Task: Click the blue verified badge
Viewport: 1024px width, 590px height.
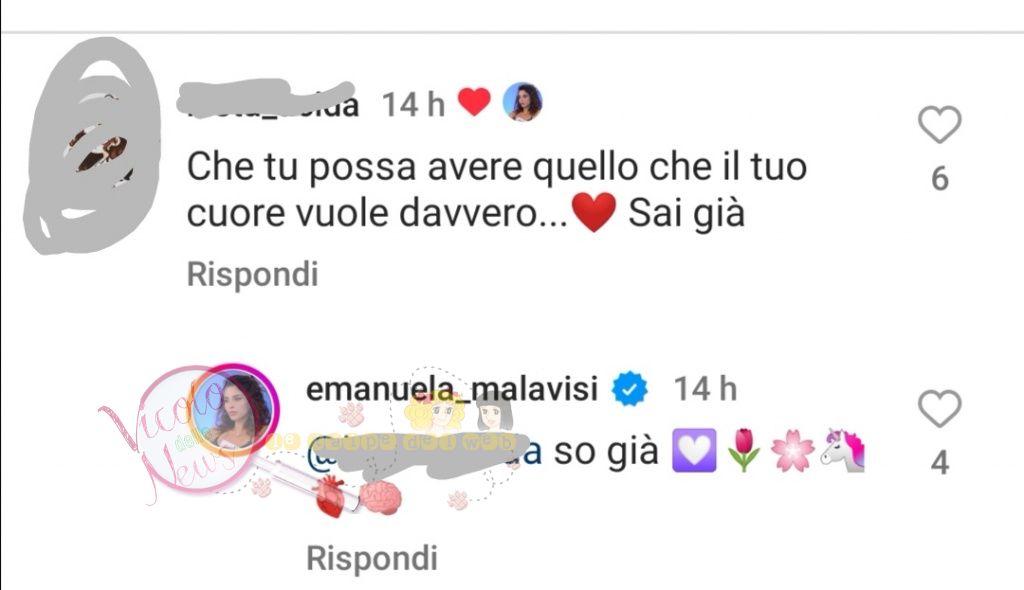Action: pyautogui.click(x=630, y=389)
